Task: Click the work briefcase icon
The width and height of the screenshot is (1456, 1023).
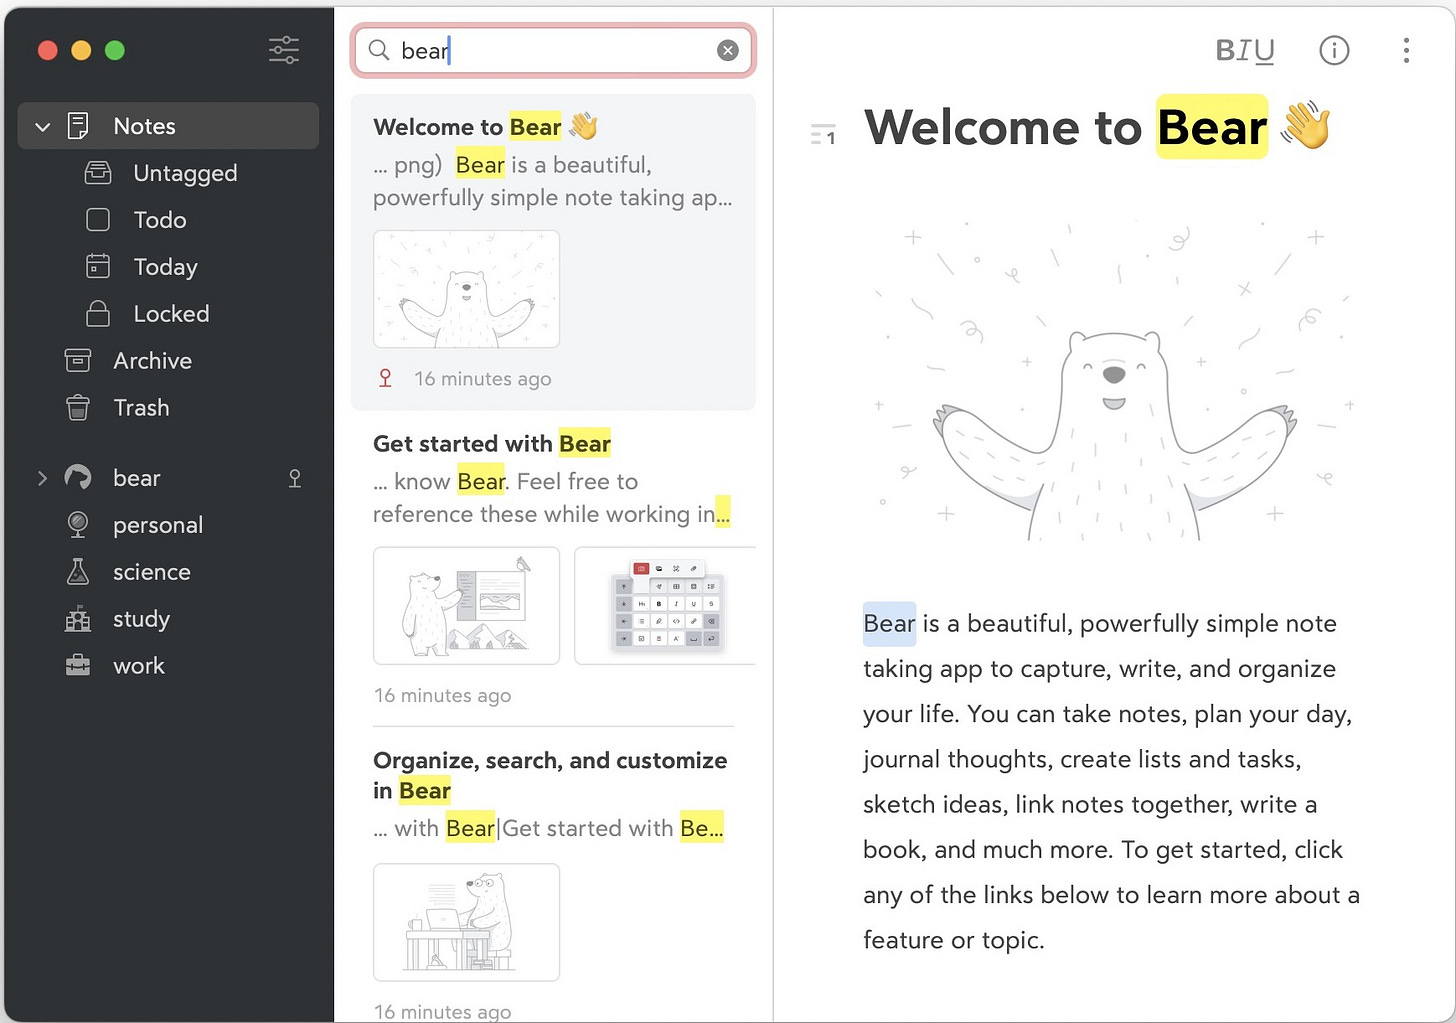Action: pos(78,665)
